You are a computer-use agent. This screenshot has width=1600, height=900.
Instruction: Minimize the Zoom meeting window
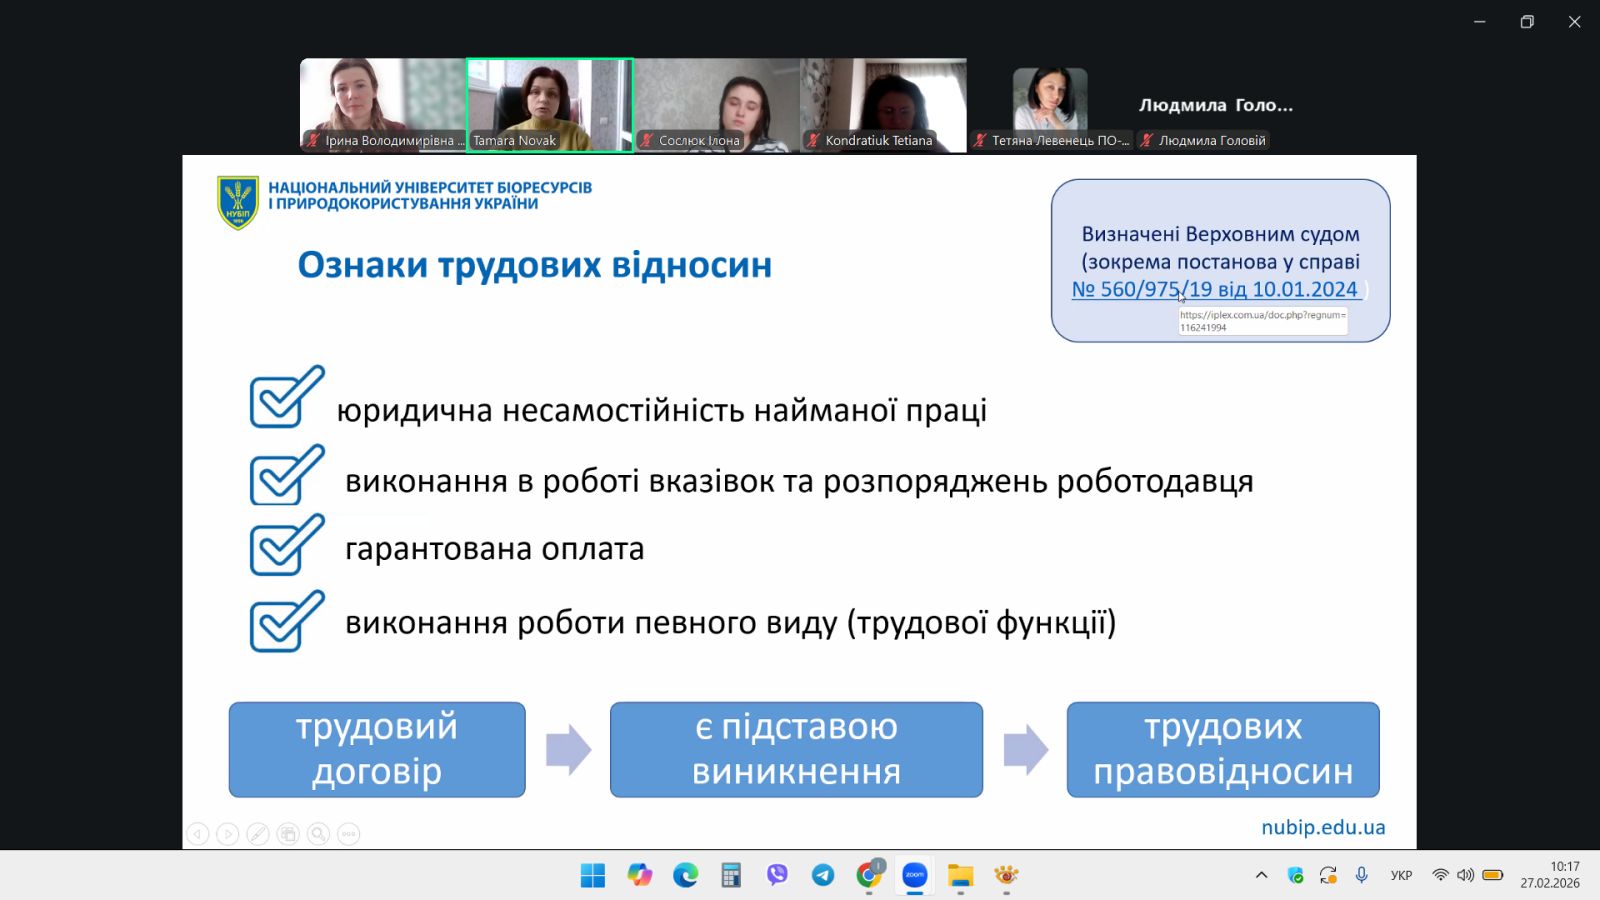[x=1480, y=22]
